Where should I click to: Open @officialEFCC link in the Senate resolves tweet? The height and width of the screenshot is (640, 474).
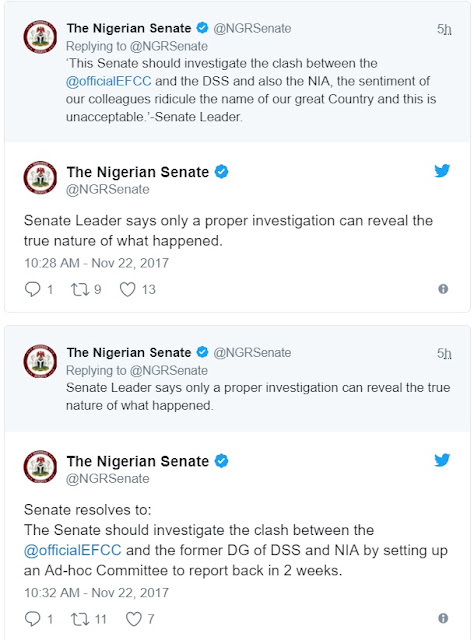coord(73,550)
